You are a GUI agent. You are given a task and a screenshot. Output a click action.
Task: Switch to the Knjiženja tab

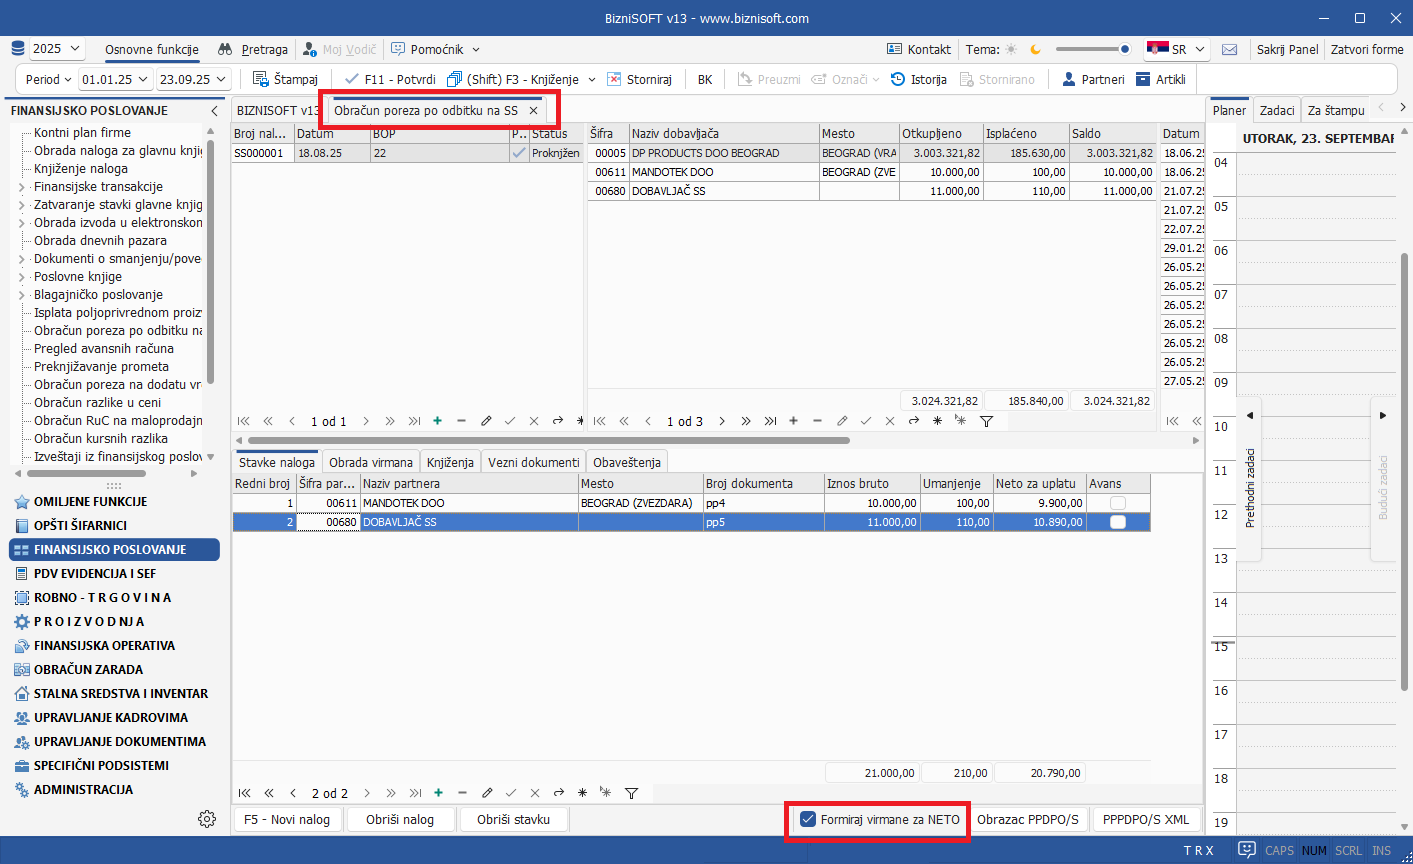[x=449, y=462]
